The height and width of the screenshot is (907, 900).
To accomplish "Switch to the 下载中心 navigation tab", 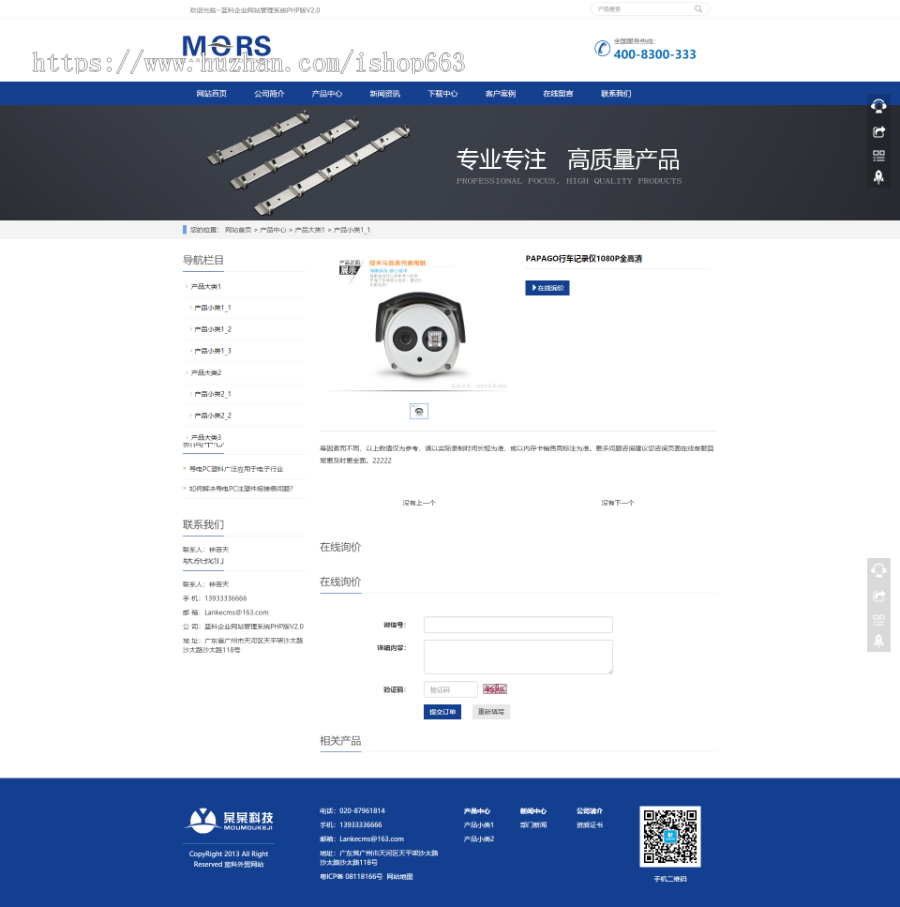I will 443,93.
